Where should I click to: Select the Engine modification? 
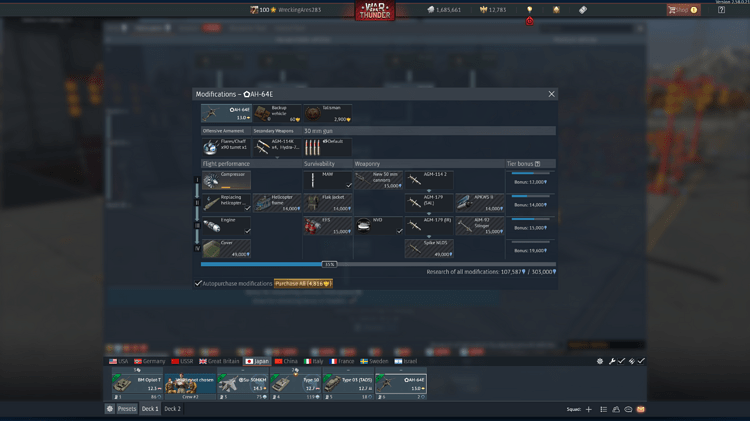[226, 226]
